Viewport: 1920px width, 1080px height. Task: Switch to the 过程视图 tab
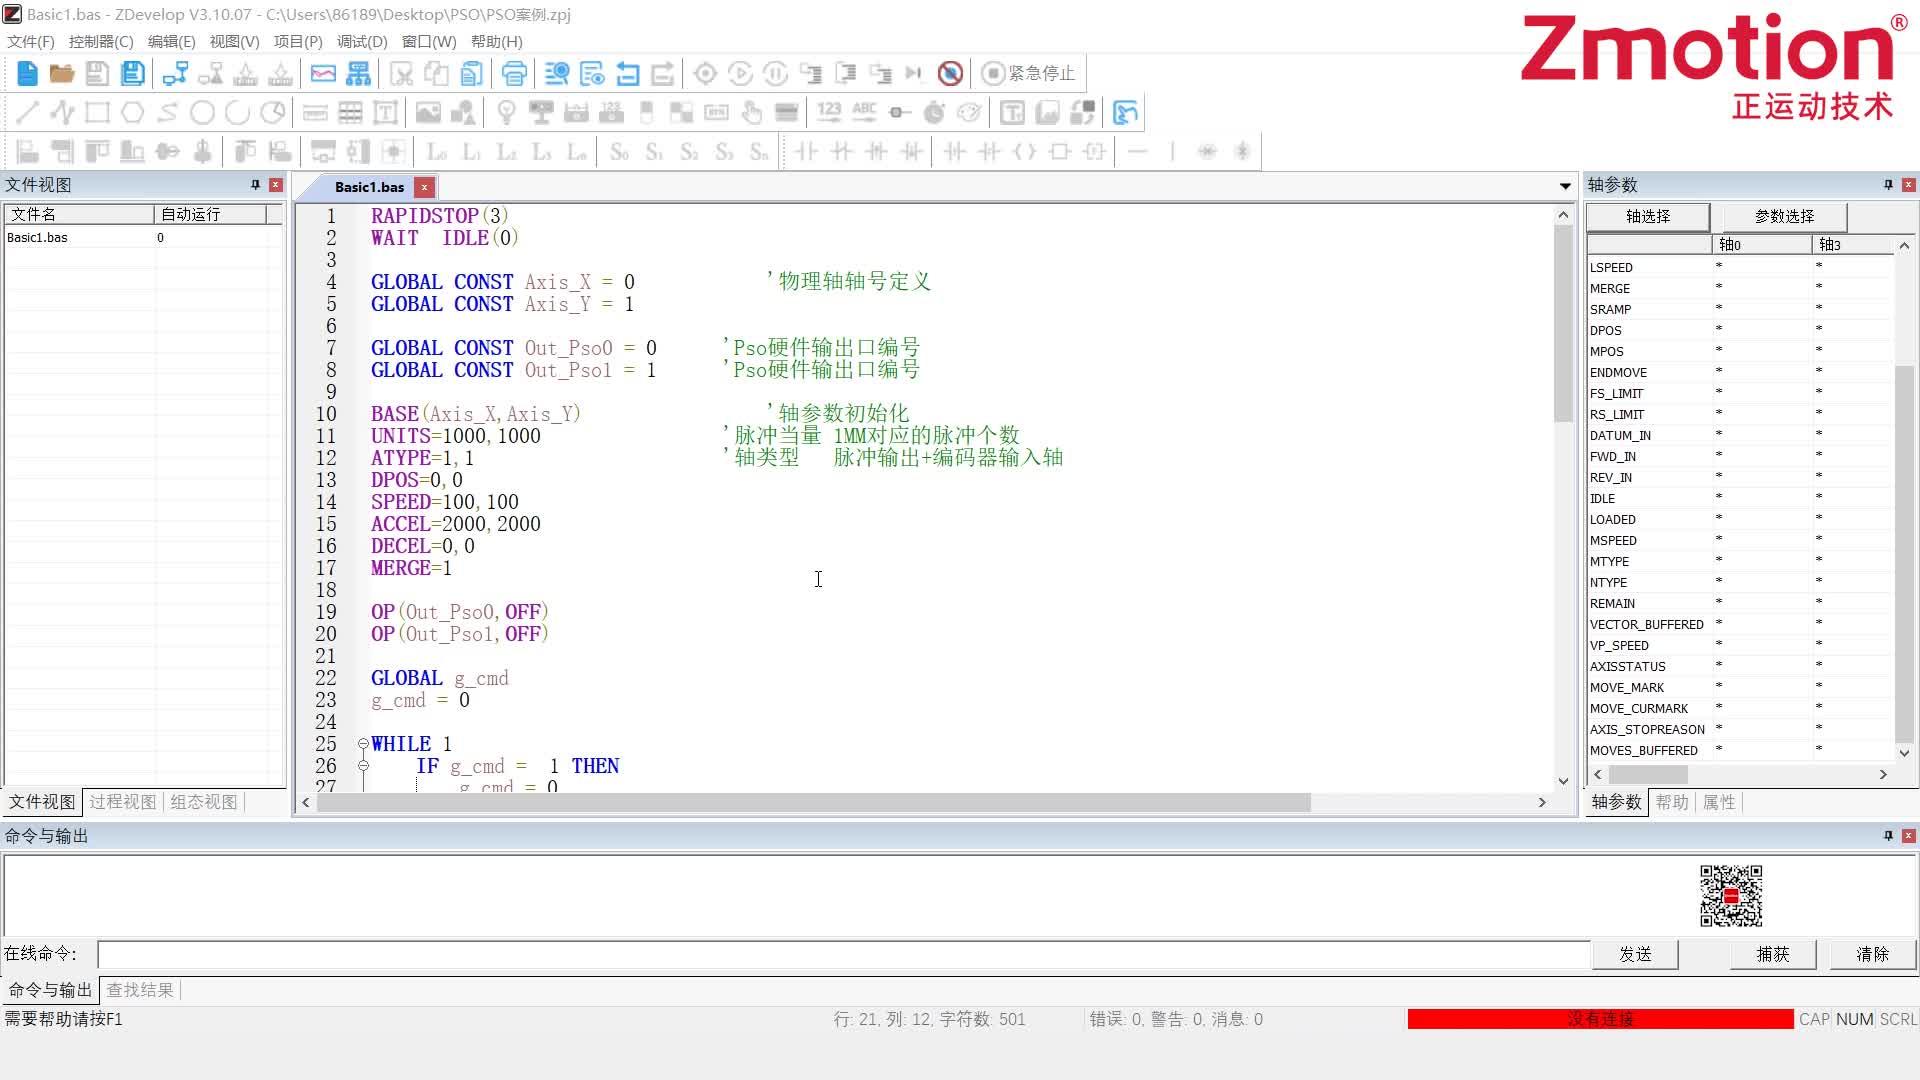(122, 802)
